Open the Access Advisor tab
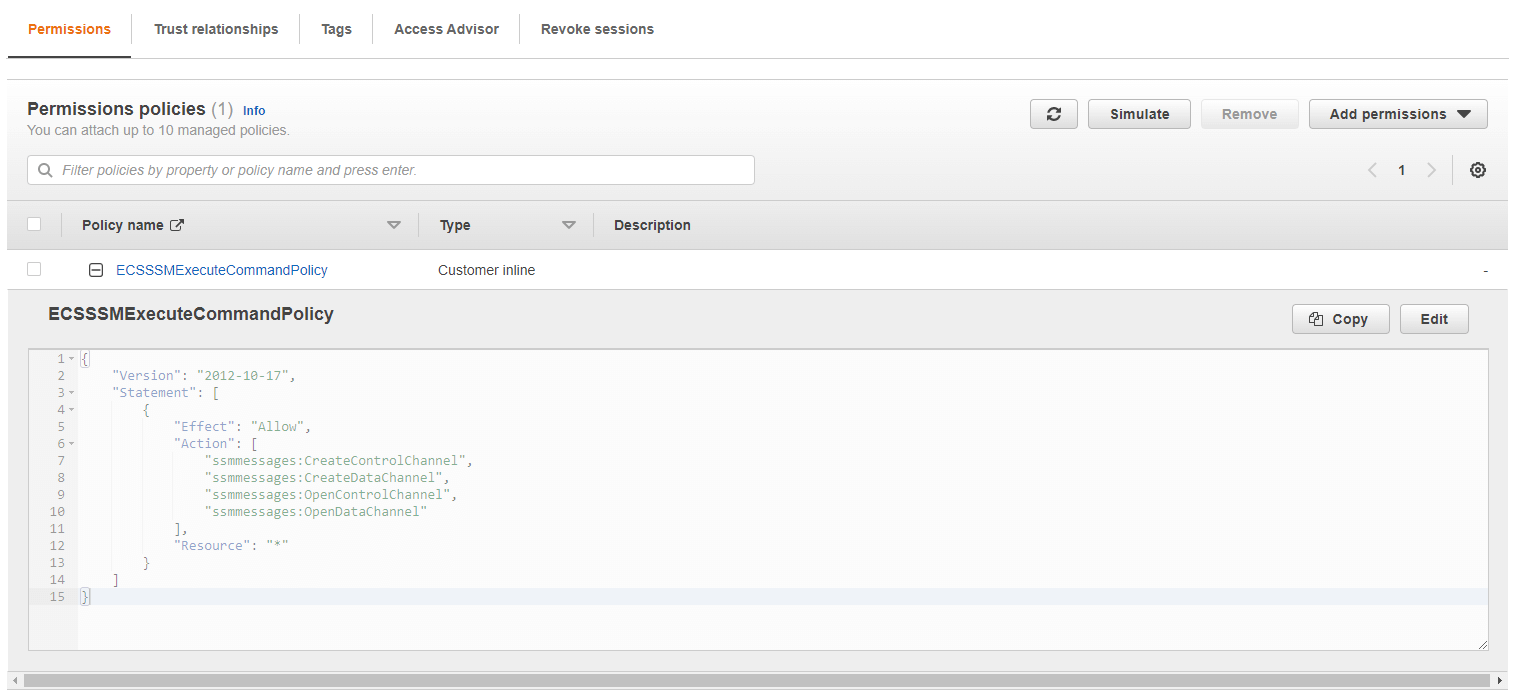Screen dimensions: 1516x698 [446, 29]
